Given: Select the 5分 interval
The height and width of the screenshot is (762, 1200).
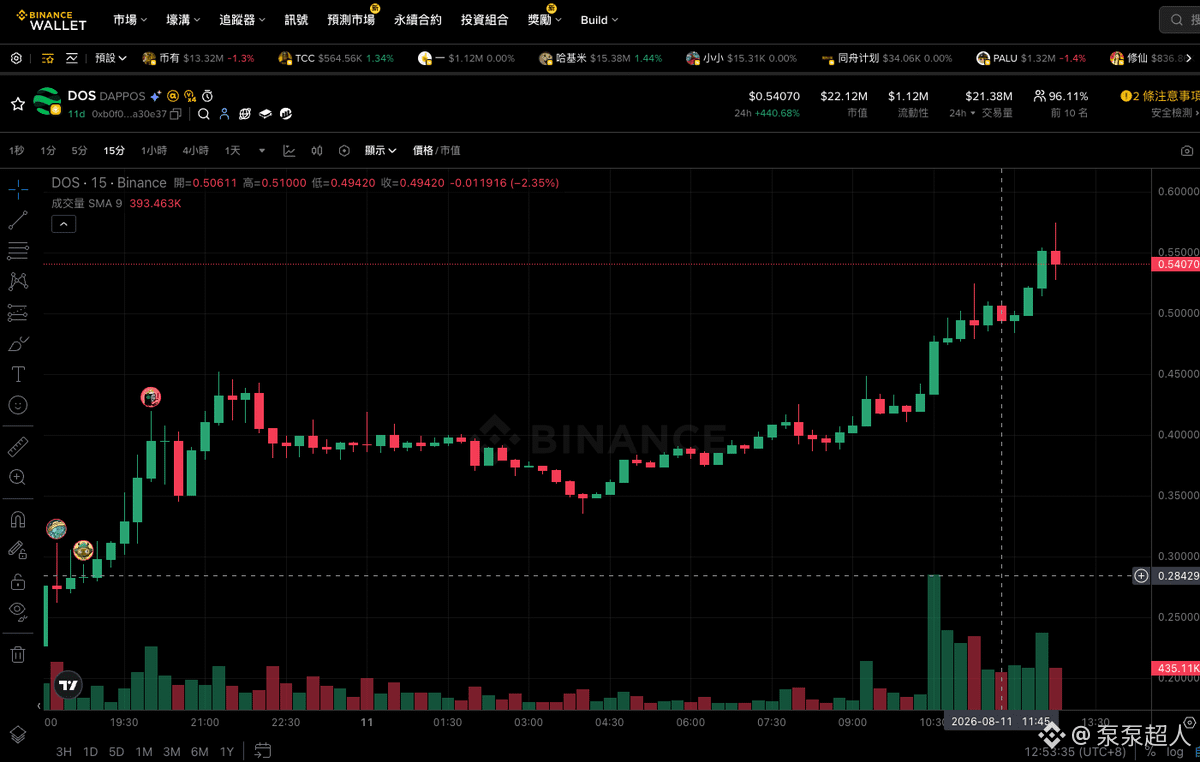Looking at the screenshot, I should tap(79, 151).
